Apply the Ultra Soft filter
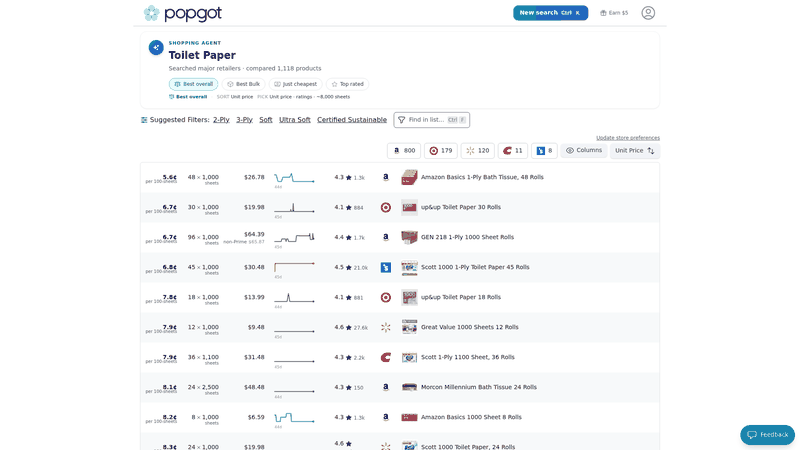 295,120
